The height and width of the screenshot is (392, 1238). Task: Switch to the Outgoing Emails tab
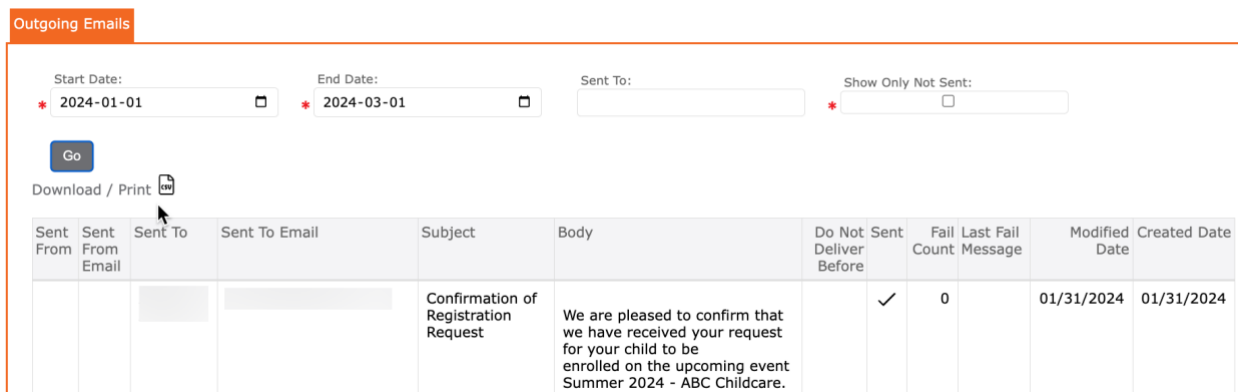(x=72, y=24)
